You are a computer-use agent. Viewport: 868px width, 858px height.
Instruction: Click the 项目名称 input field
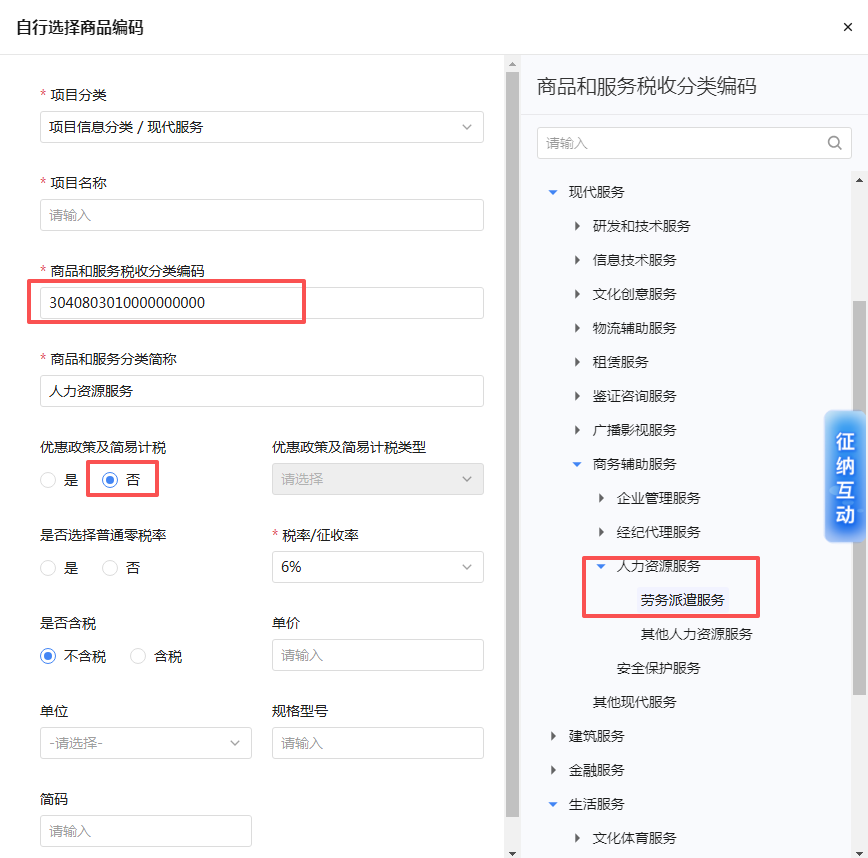[261, 215]
